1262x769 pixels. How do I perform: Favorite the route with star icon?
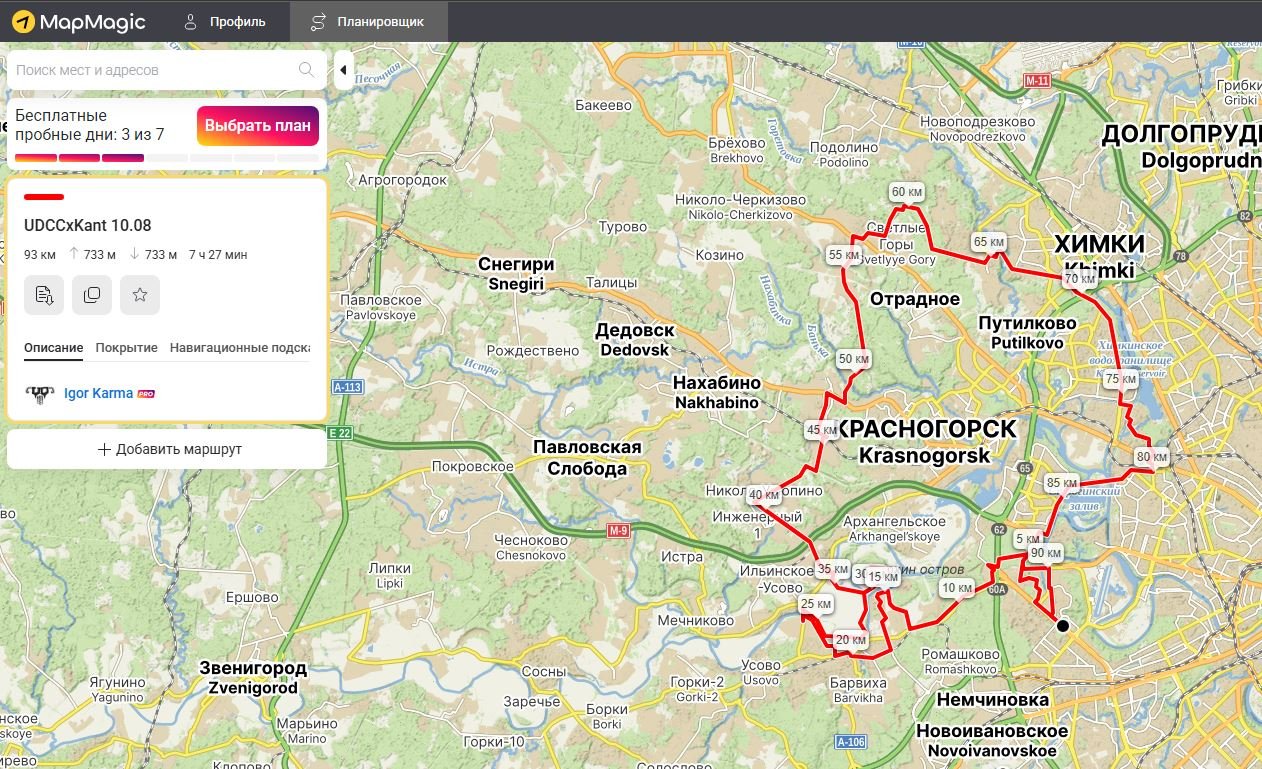(140, 295)
